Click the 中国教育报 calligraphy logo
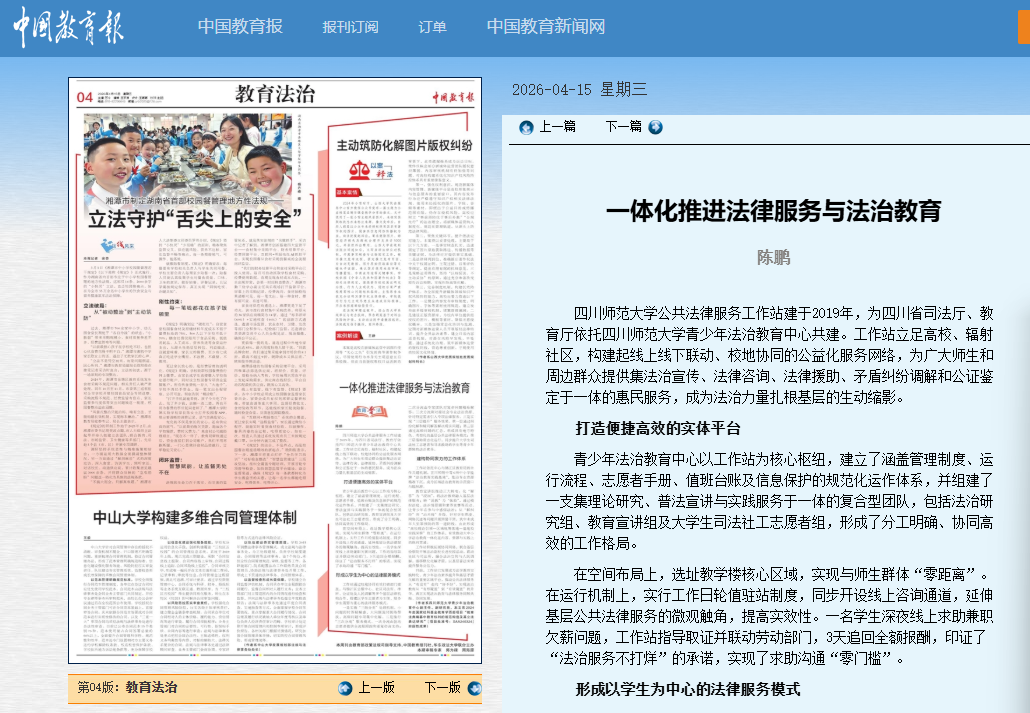Viewport: 1030px width, 713px height. pos(68,27)
